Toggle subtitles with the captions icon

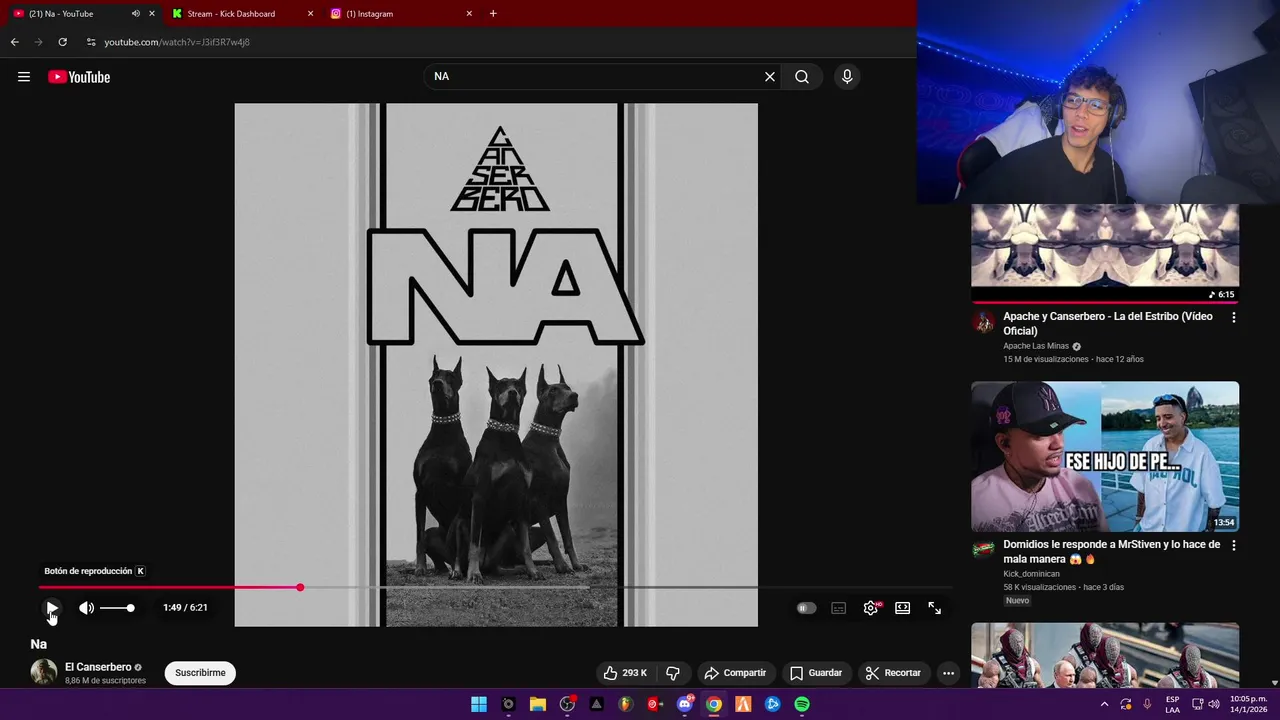point(839,608)
